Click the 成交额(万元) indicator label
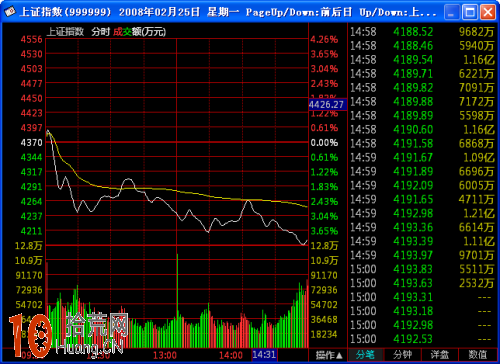500x364 pixels. pos(139,32)
